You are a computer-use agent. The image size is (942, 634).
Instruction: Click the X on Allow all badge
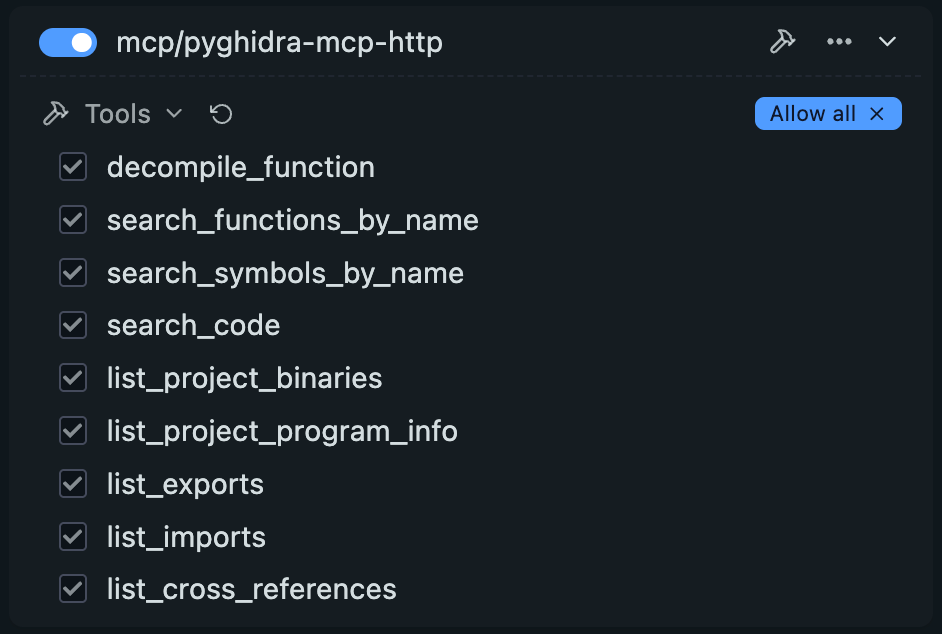(877, 114)
